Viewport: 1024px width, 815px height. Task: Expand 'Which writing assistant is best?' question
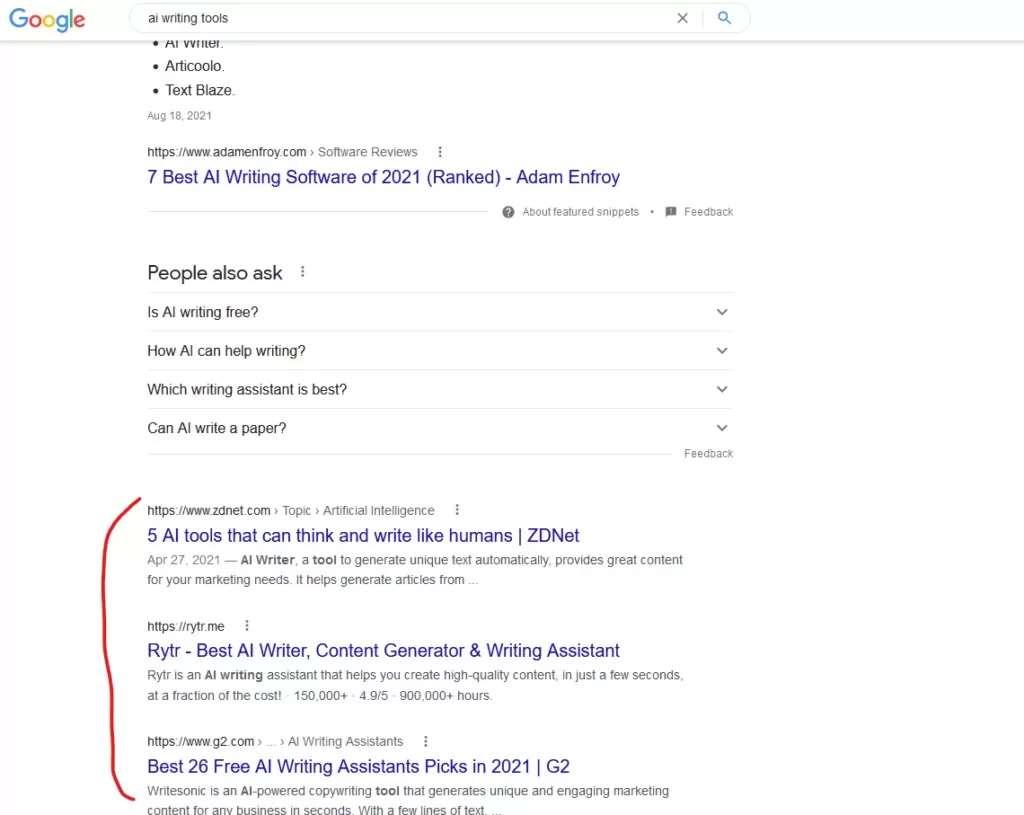pyautogui.click(x=440, y=389)
